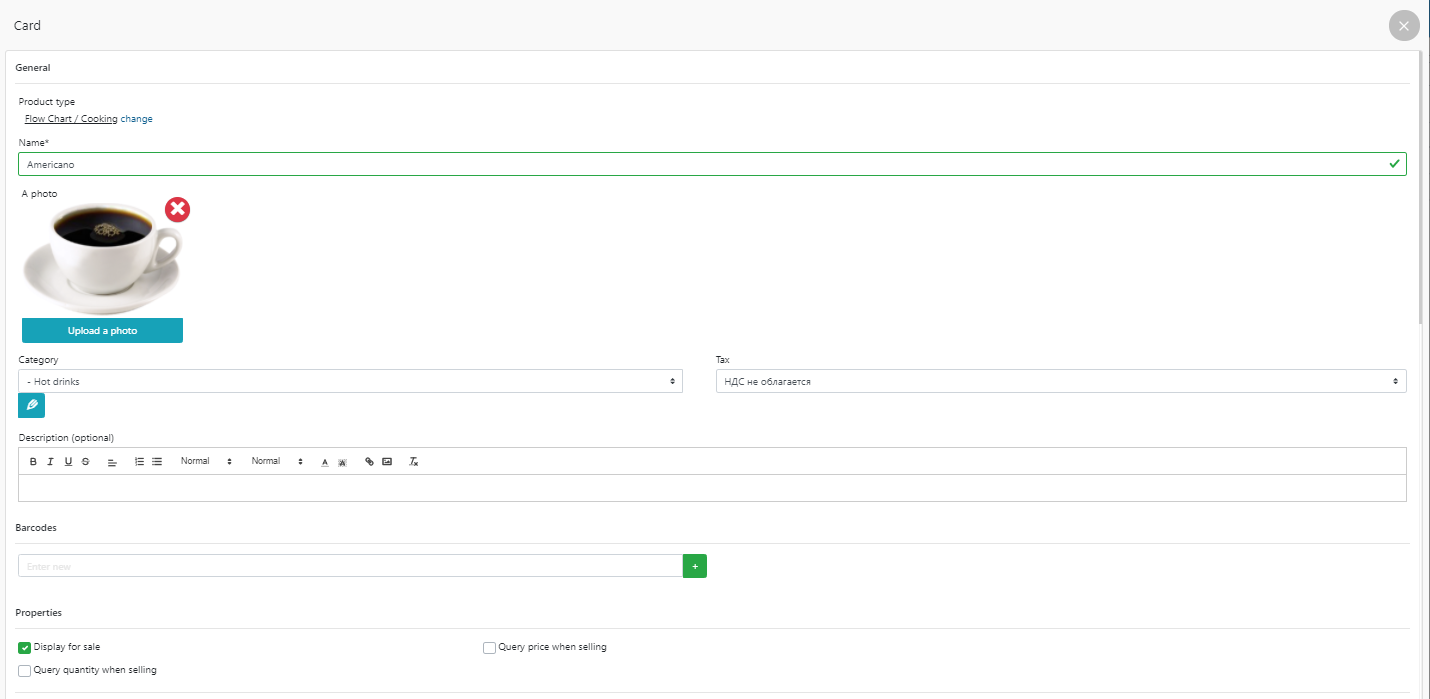Viewport: 1430px width, 699px height.
Task: Open the text alignment dropdown
Action: click(x=112, y=462)
